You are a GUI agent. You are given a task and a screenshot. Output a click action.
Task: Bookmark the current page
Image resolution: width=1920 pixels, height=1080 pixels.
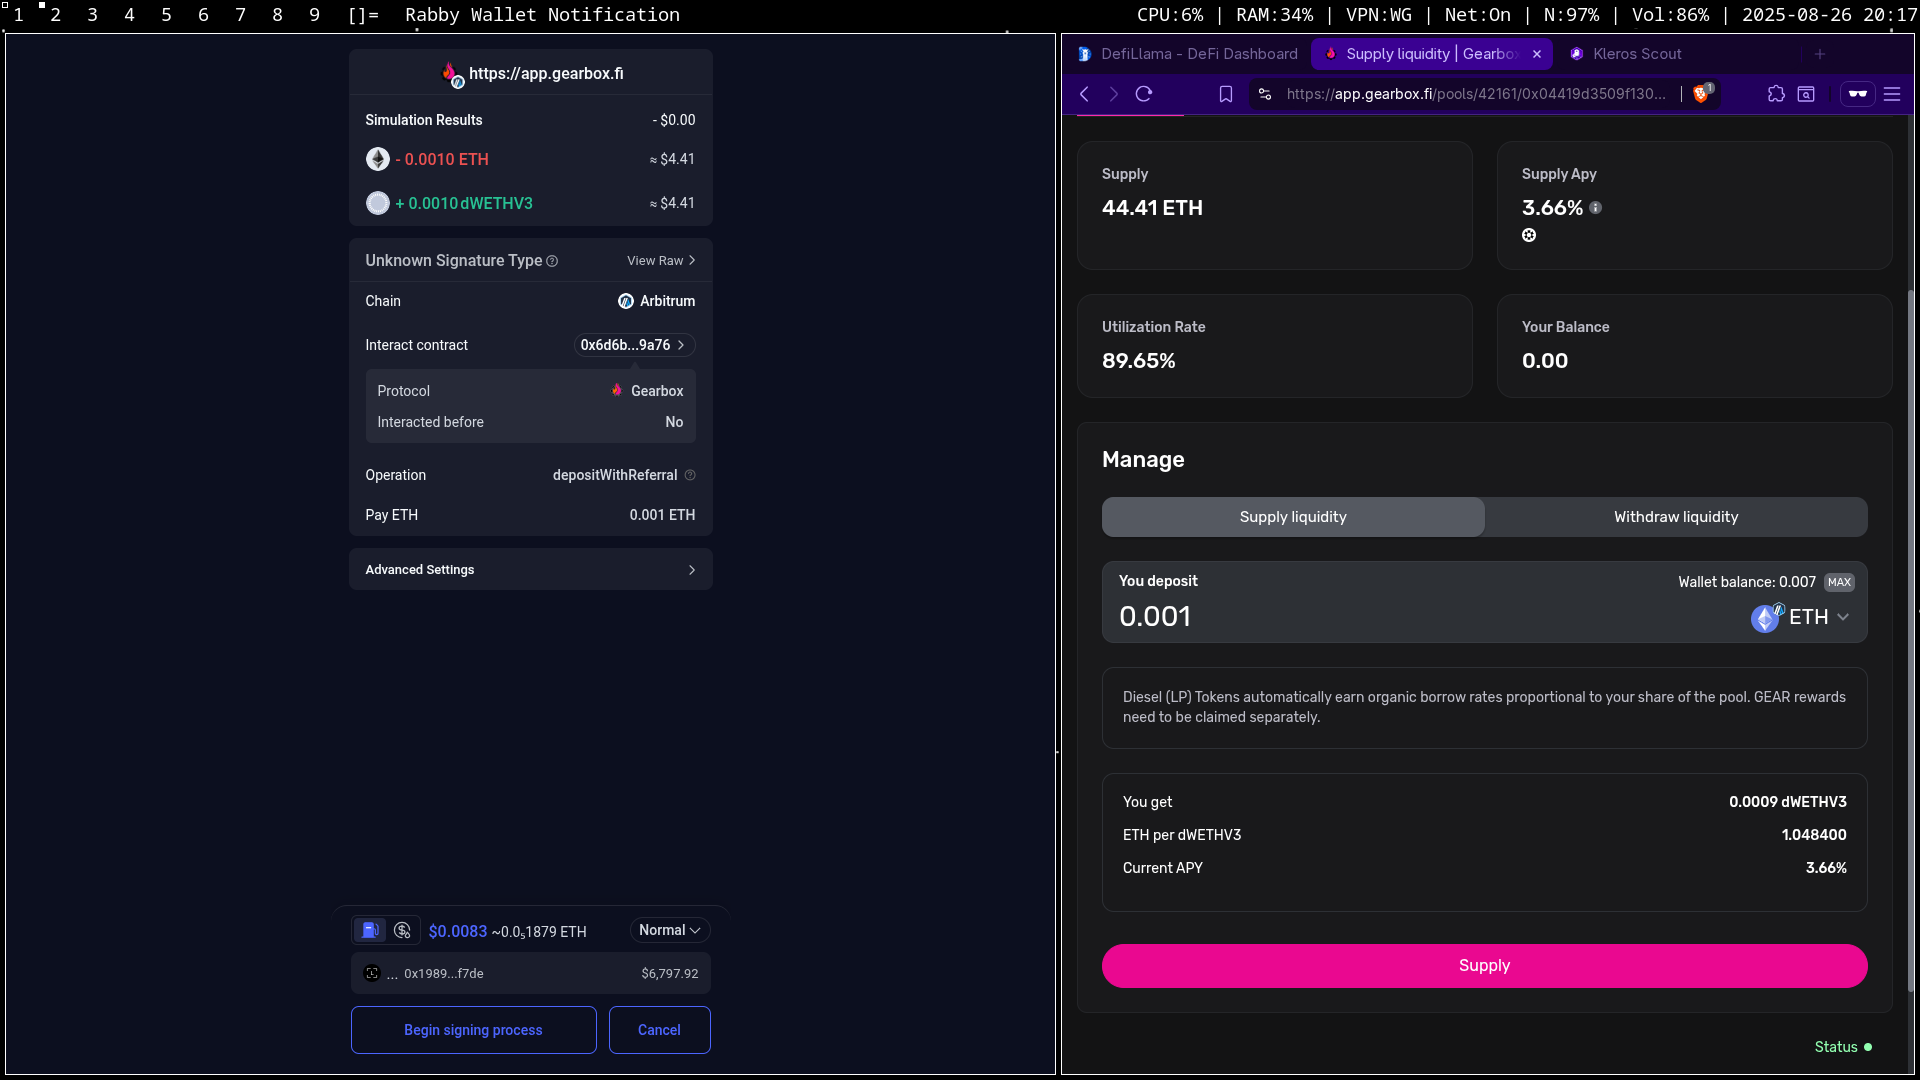[x=1226, y=94]
